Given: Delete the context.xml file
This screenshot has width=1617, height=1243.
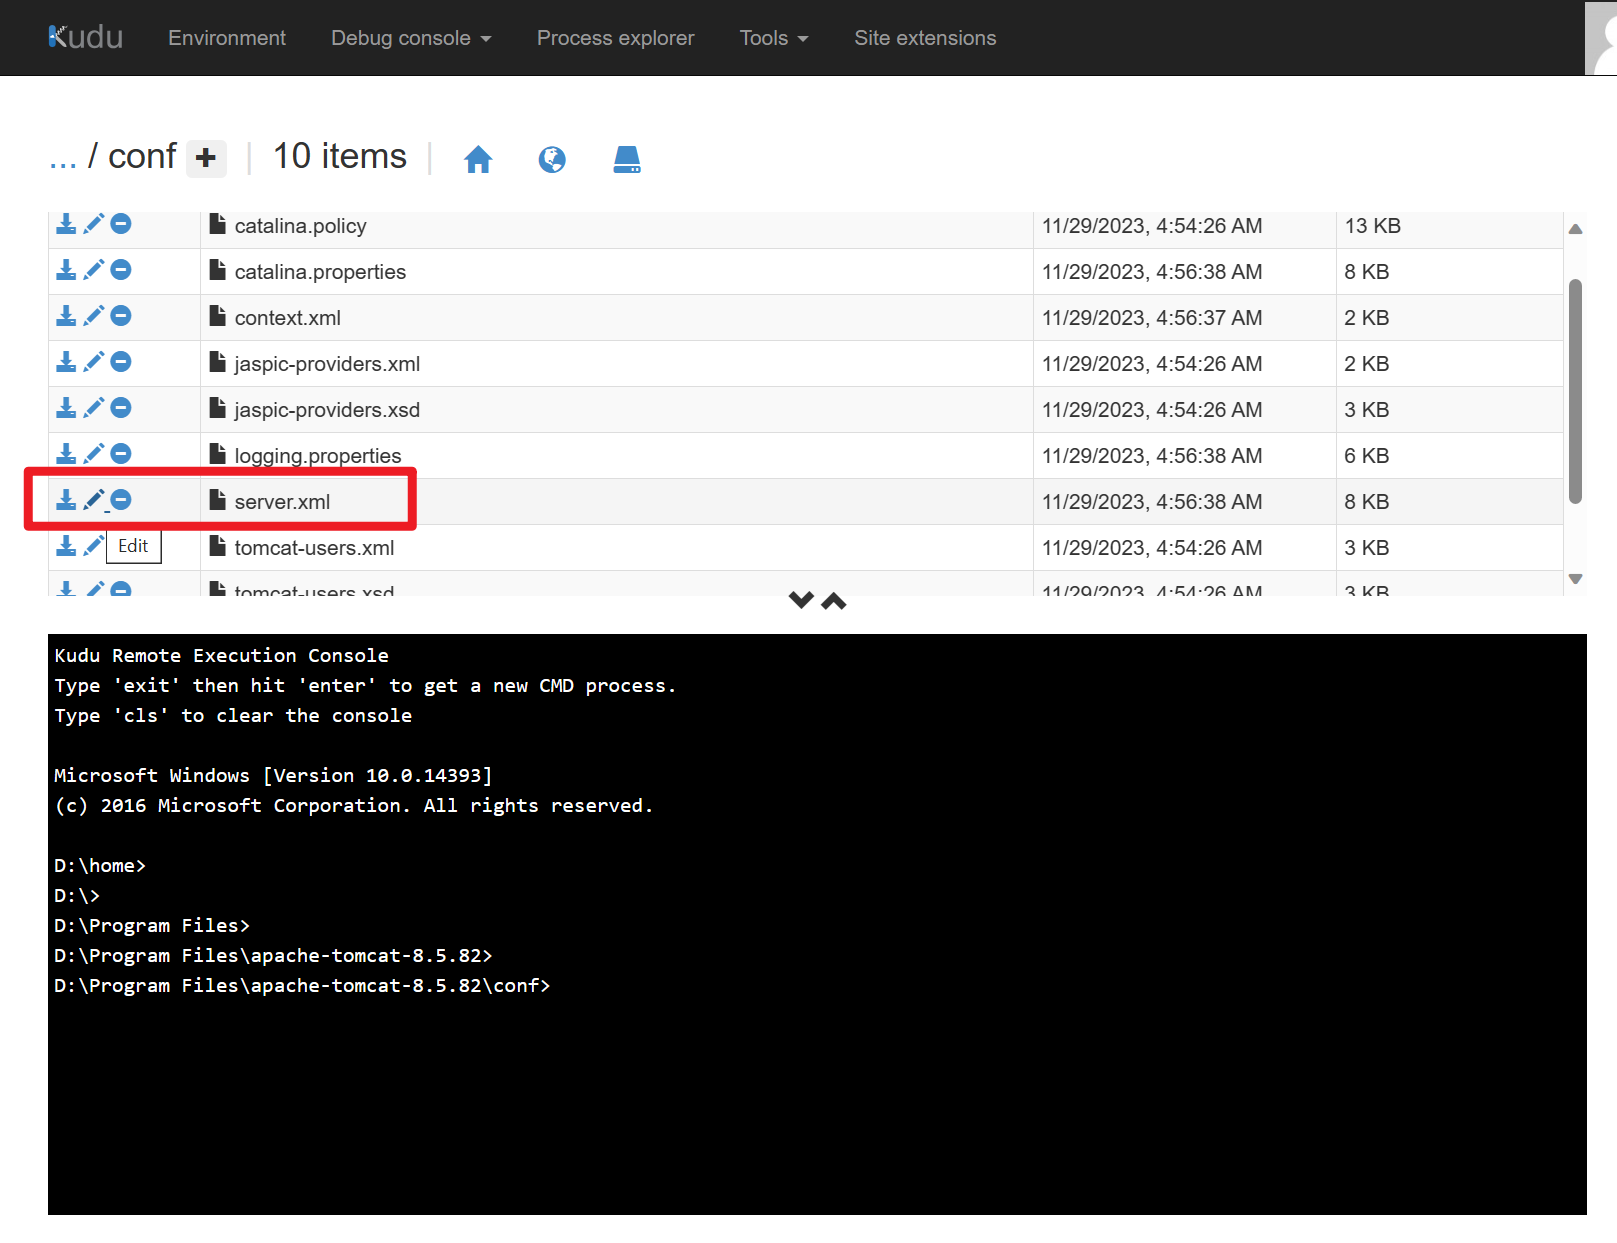Looking at the screenshot, I should point(121,316).
